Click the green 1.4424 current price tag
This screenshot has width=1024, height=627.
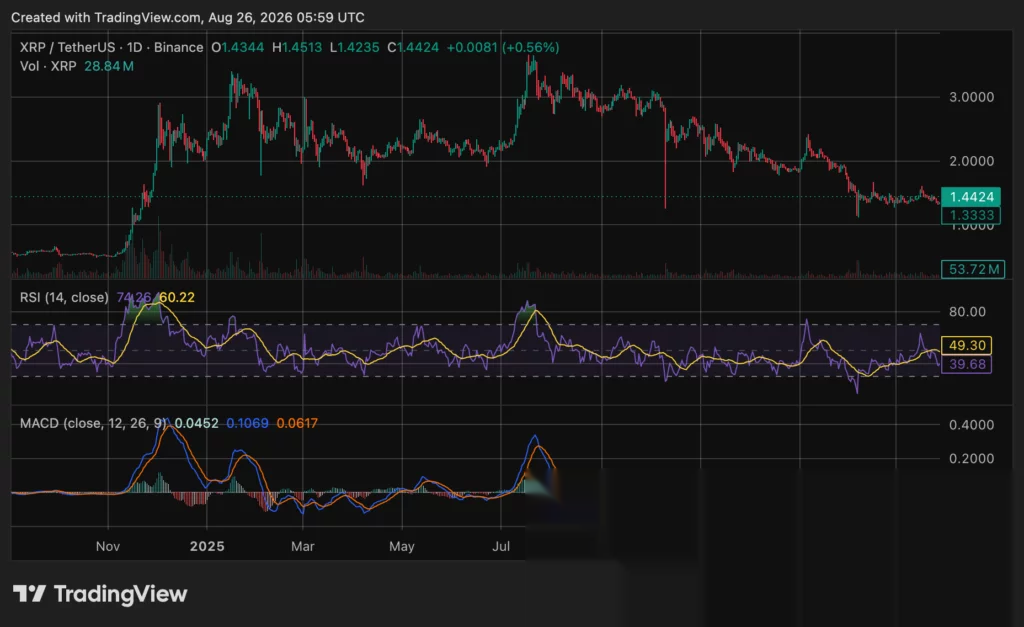click(x=970, y=197)
